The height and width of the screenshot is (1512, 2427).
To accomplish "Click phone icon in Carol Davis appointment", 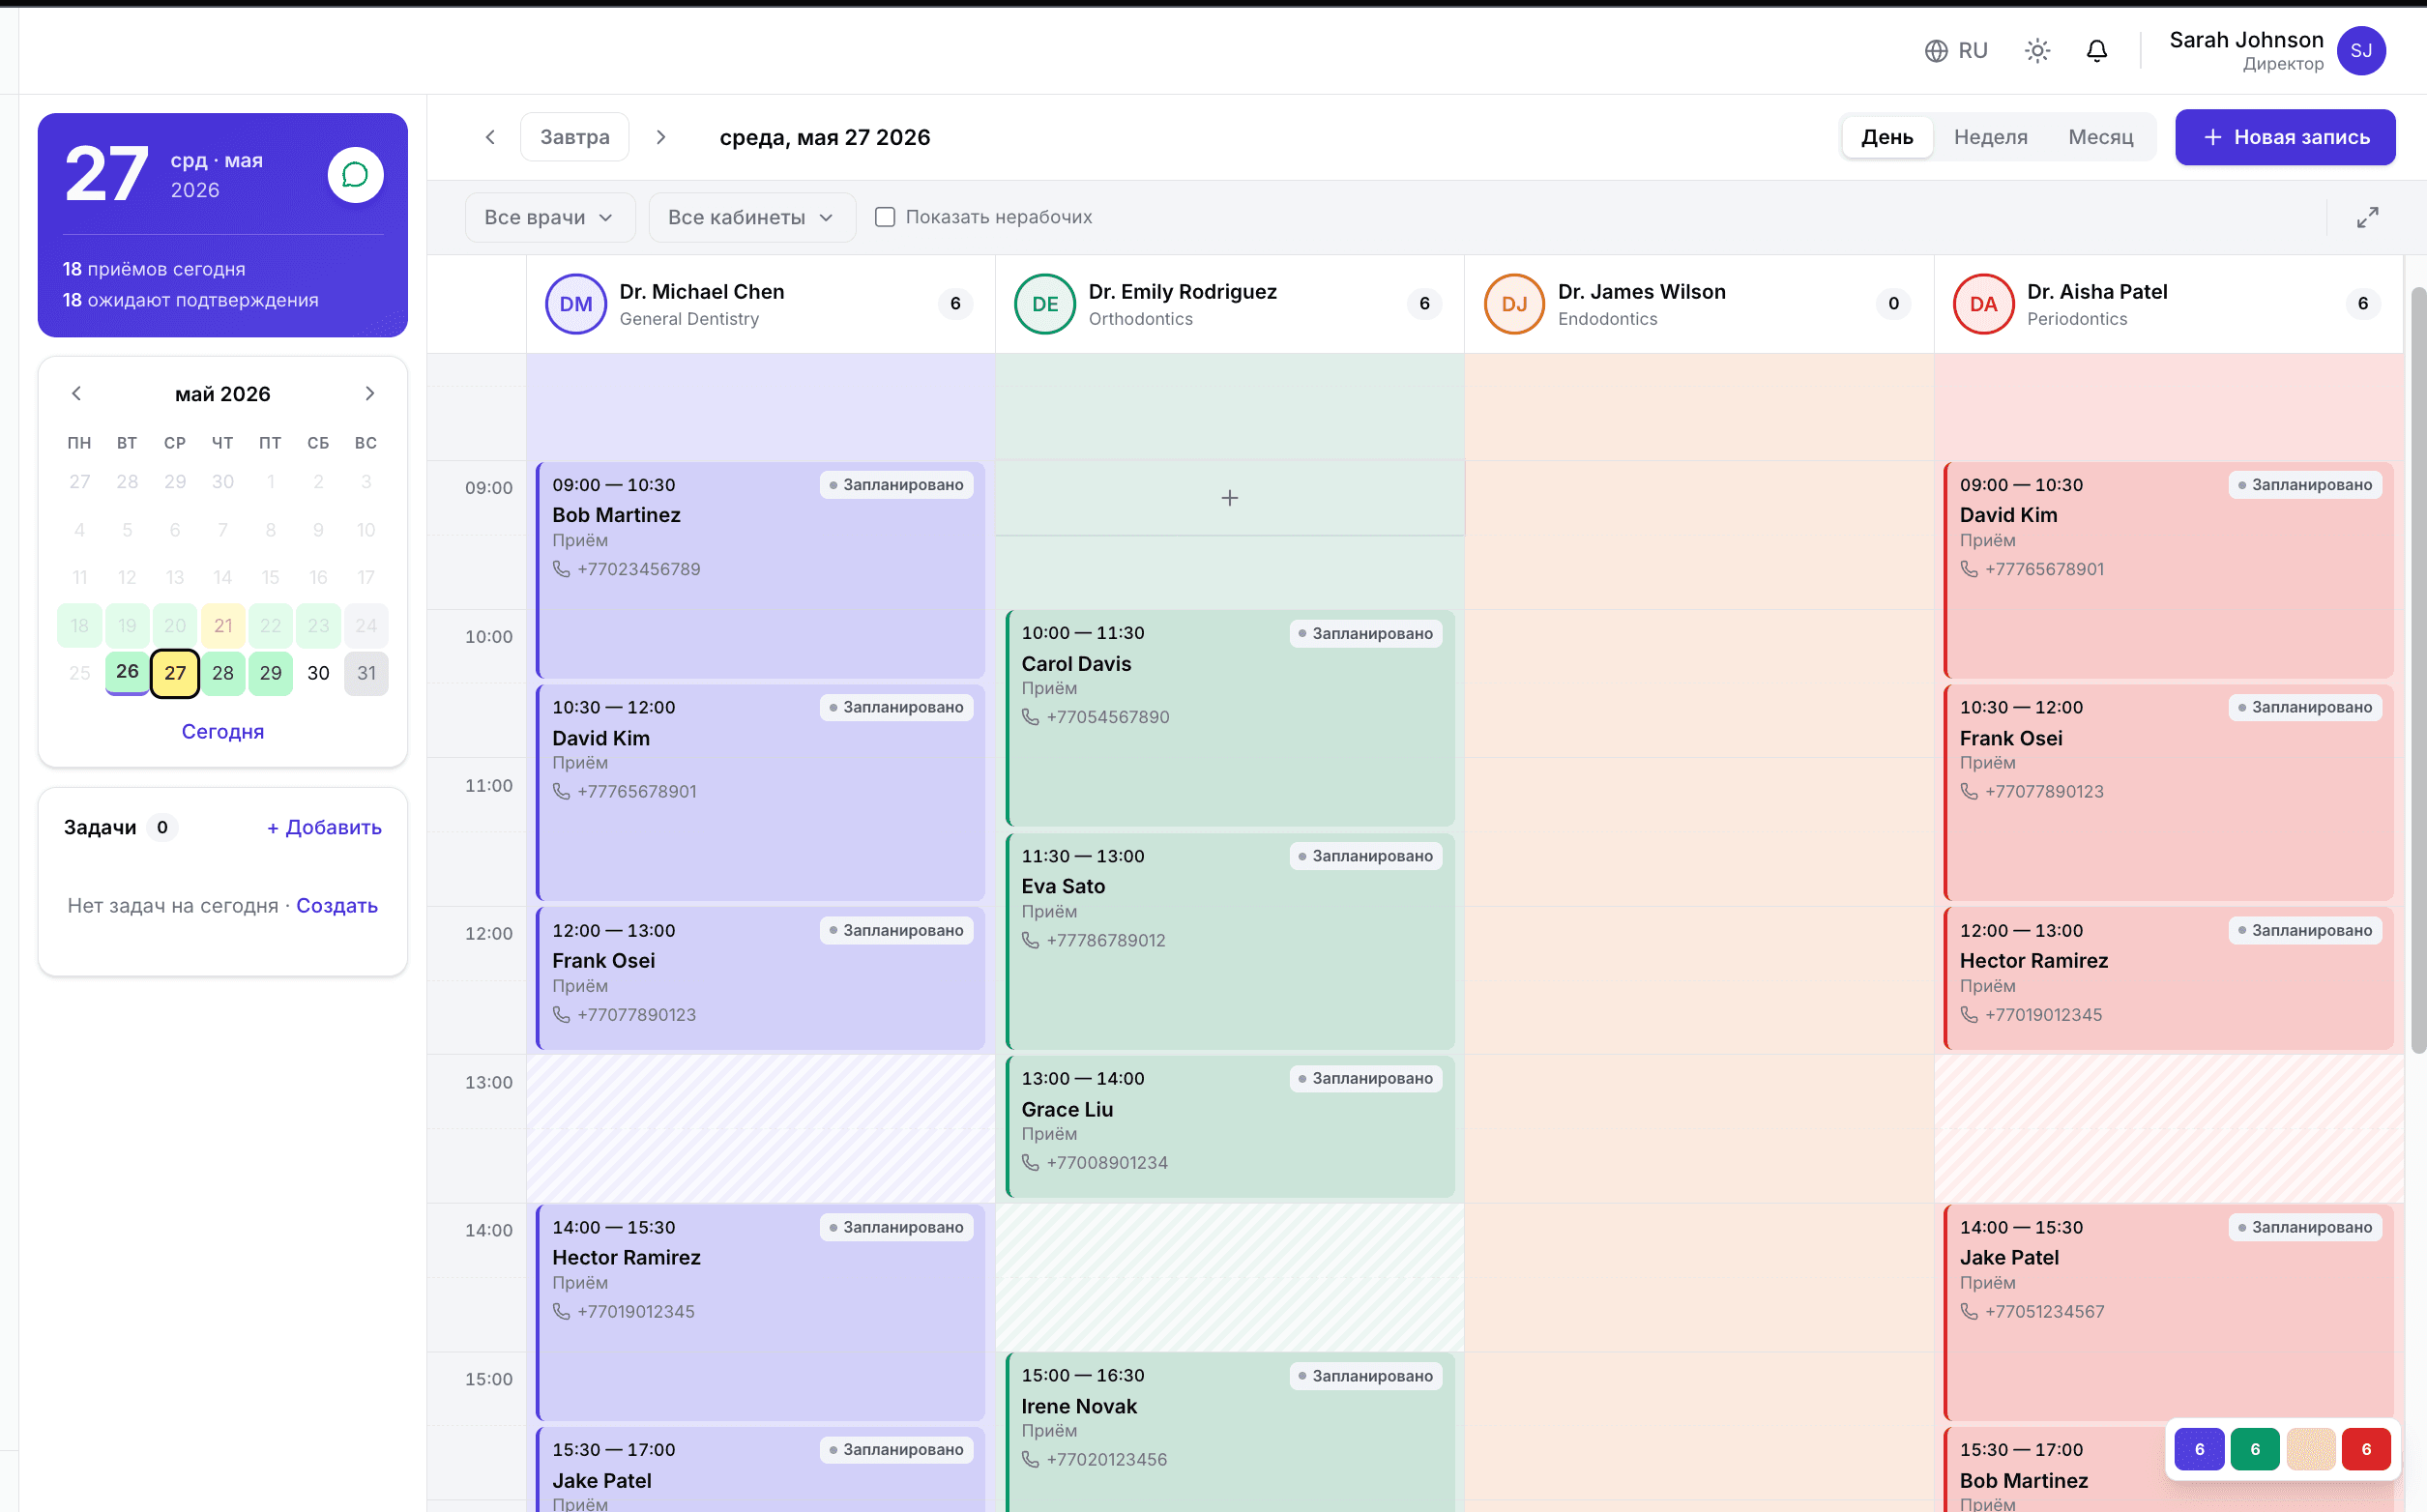I will 1031,717.
